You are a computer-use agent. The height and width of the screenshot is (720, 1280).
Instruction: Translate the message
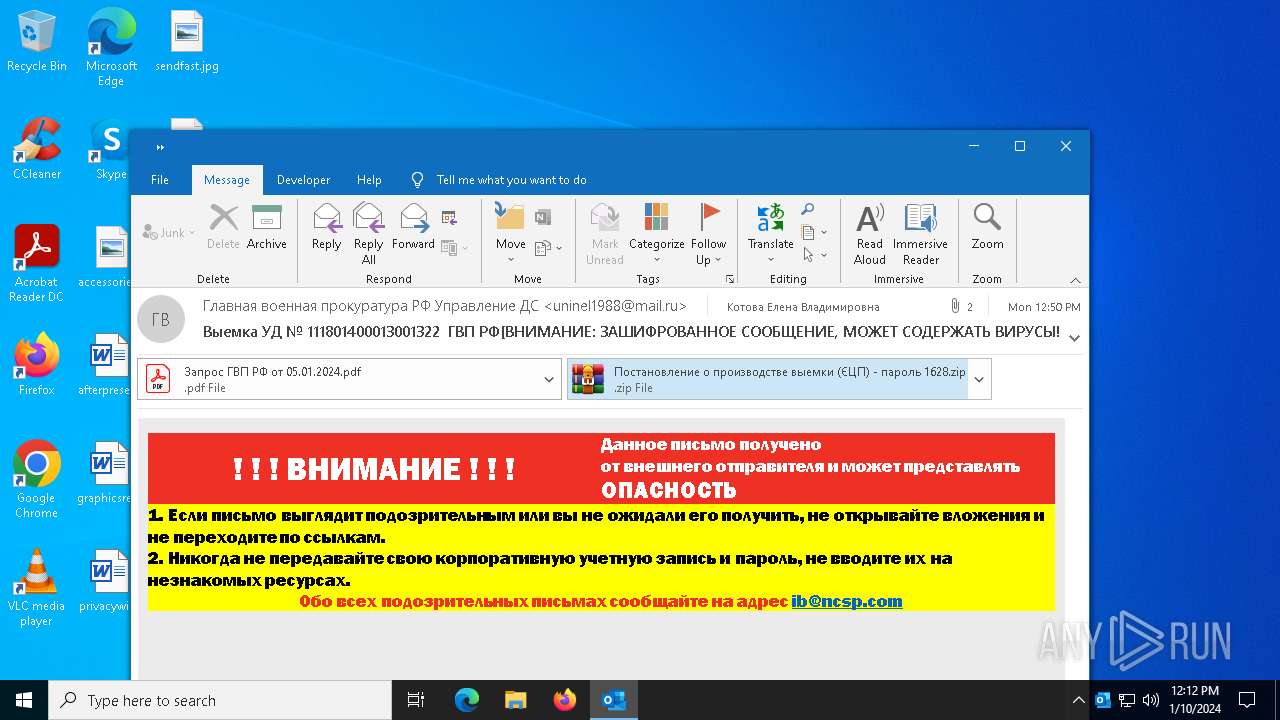click(770, 234)
